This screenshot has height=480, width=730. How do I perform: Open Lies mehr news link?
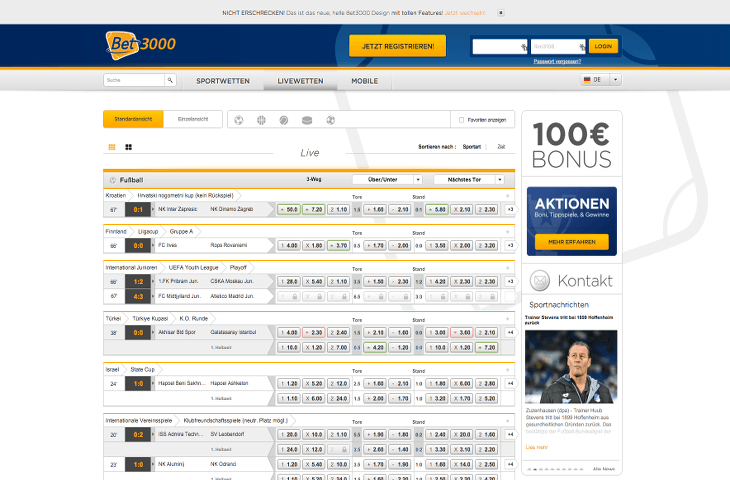(537, 447)
